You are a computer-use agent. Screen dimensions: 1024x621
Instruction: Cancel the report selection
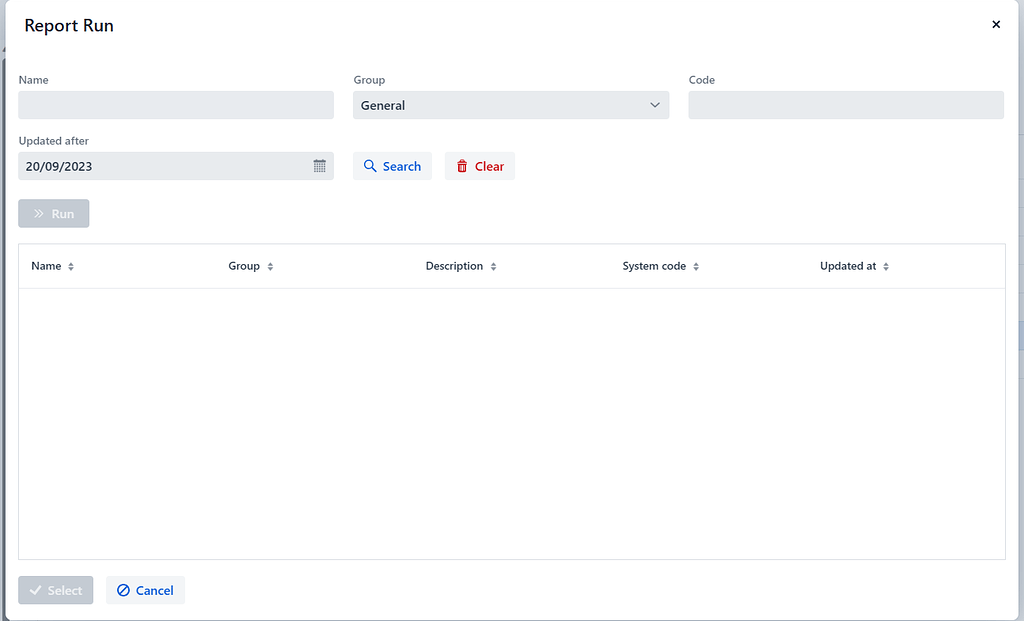click(145, 590)
